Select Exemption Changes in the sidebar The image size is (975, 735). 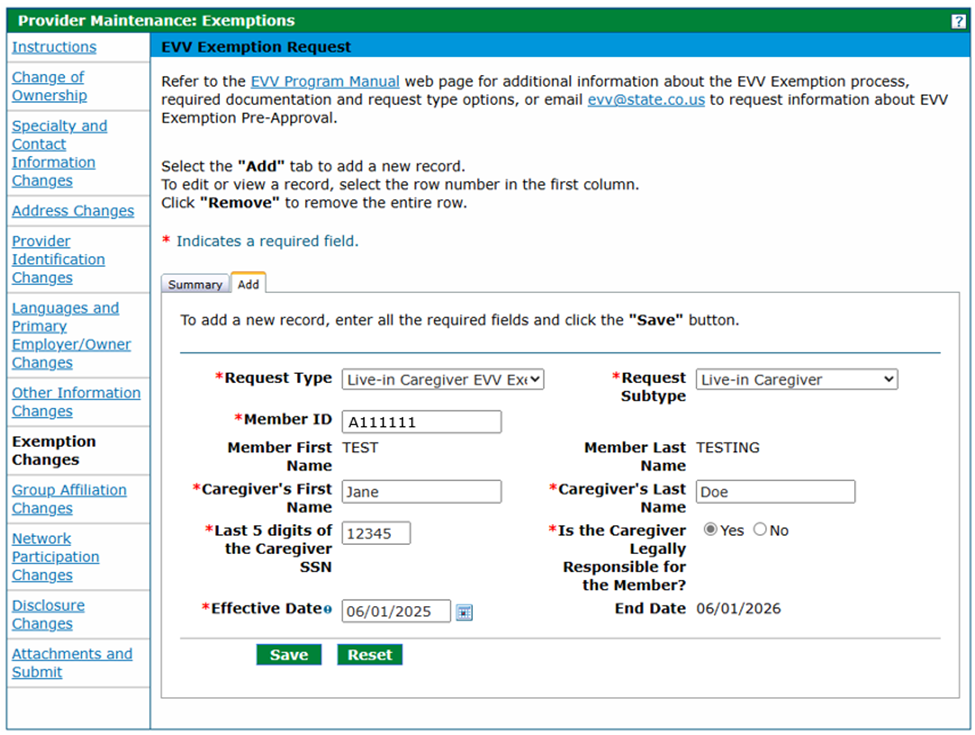[x=54, y=451]
